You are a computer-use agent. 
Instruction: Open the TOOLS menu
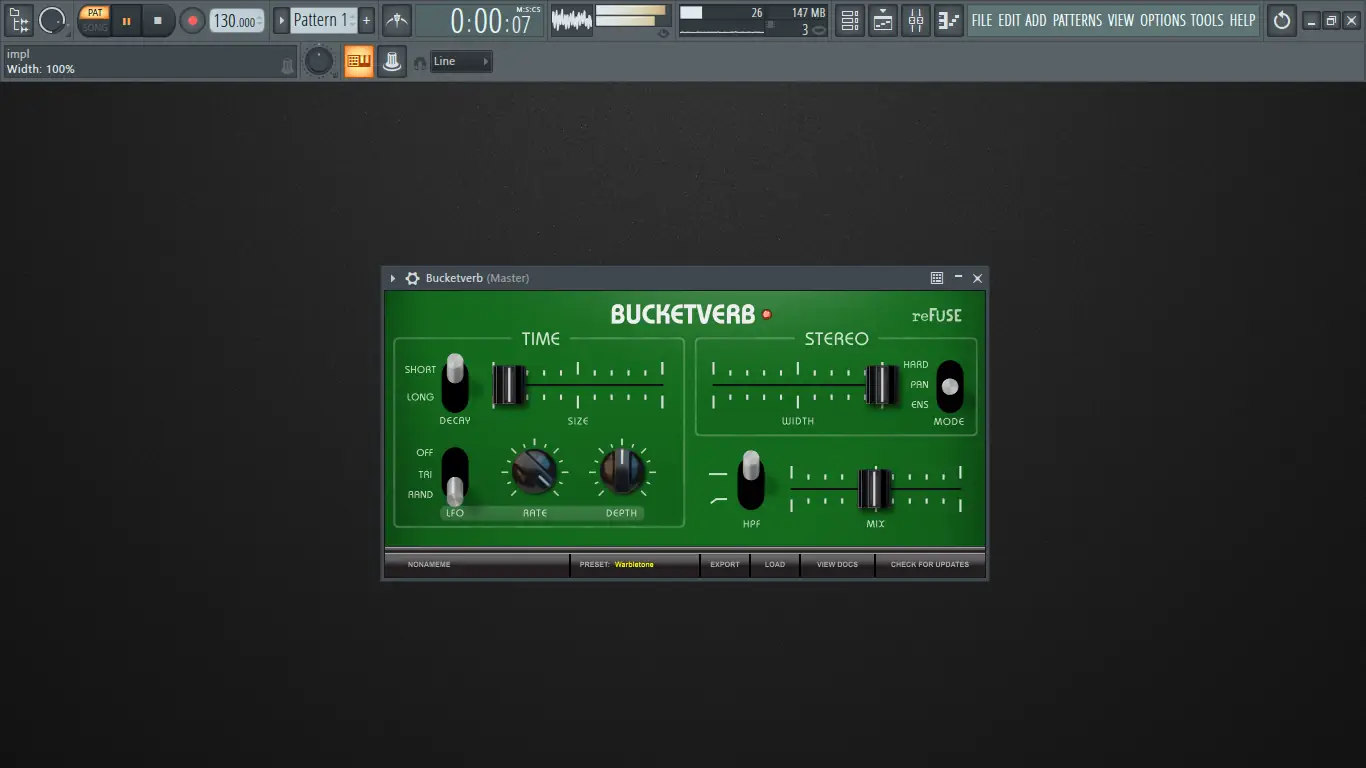[1207, 20]
